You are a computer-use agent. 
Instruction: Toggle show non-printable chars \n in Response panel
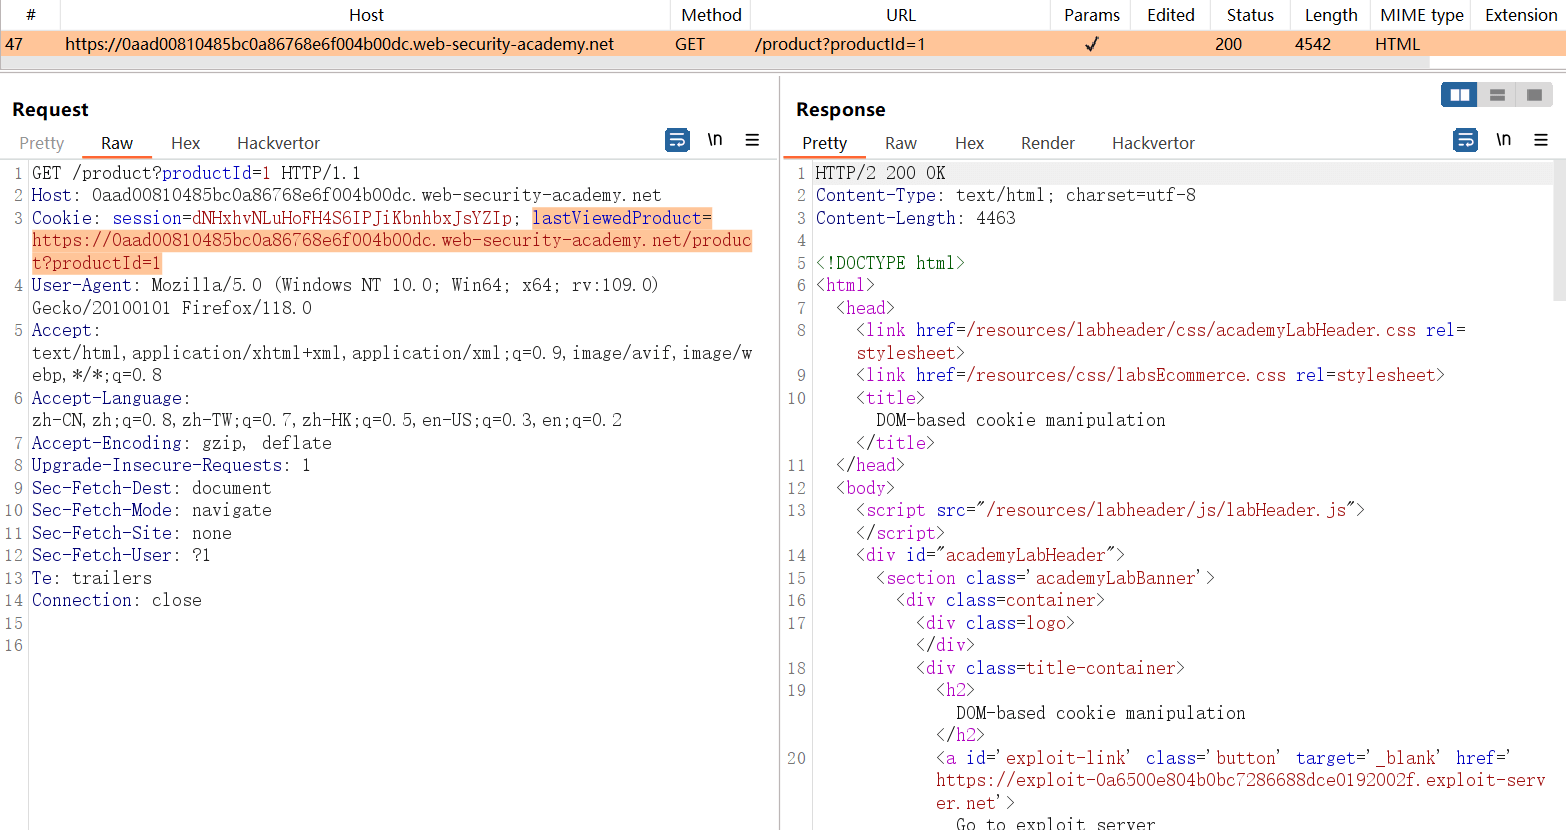pyautogui.click(x=1503, y=140)
